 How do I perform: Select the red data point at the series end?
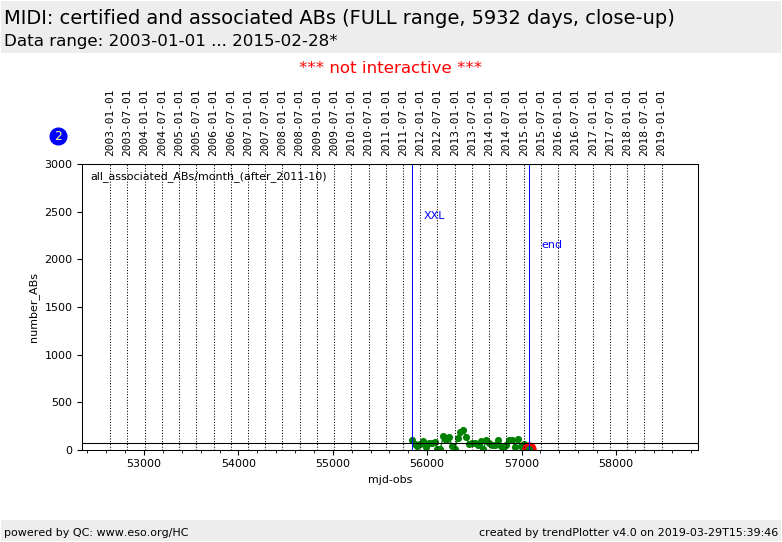(x=531, y=448)
